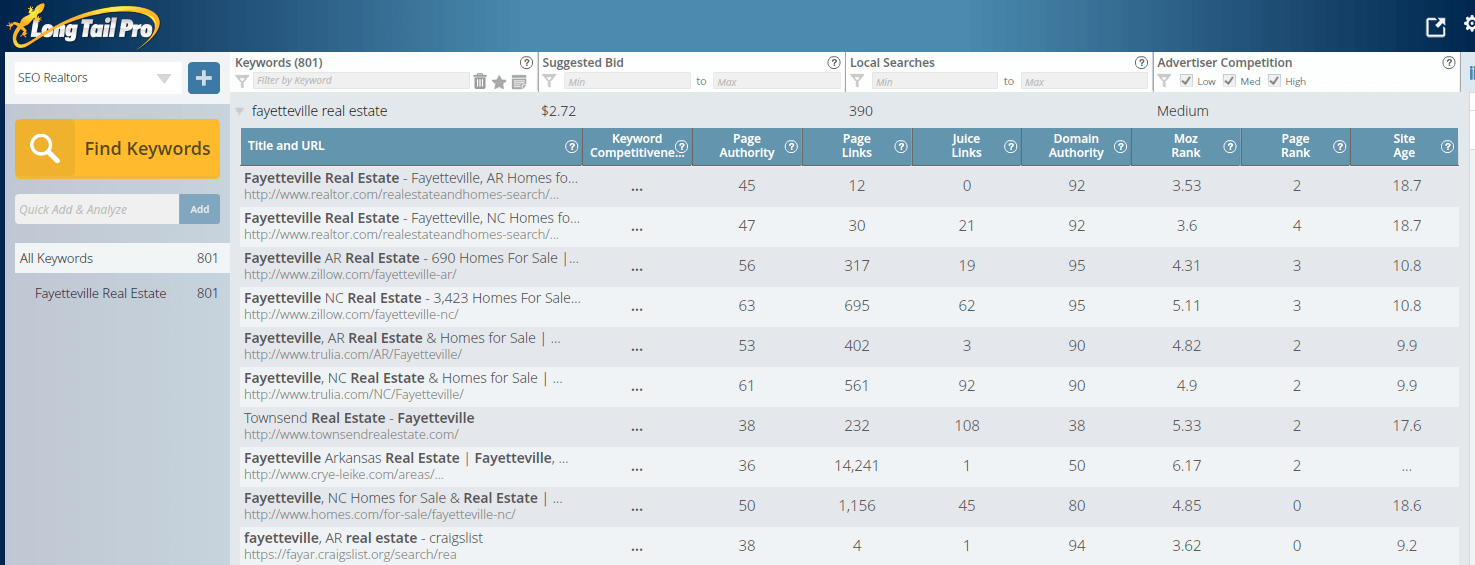Click Juice Links value 108

[x=967, y=425]
